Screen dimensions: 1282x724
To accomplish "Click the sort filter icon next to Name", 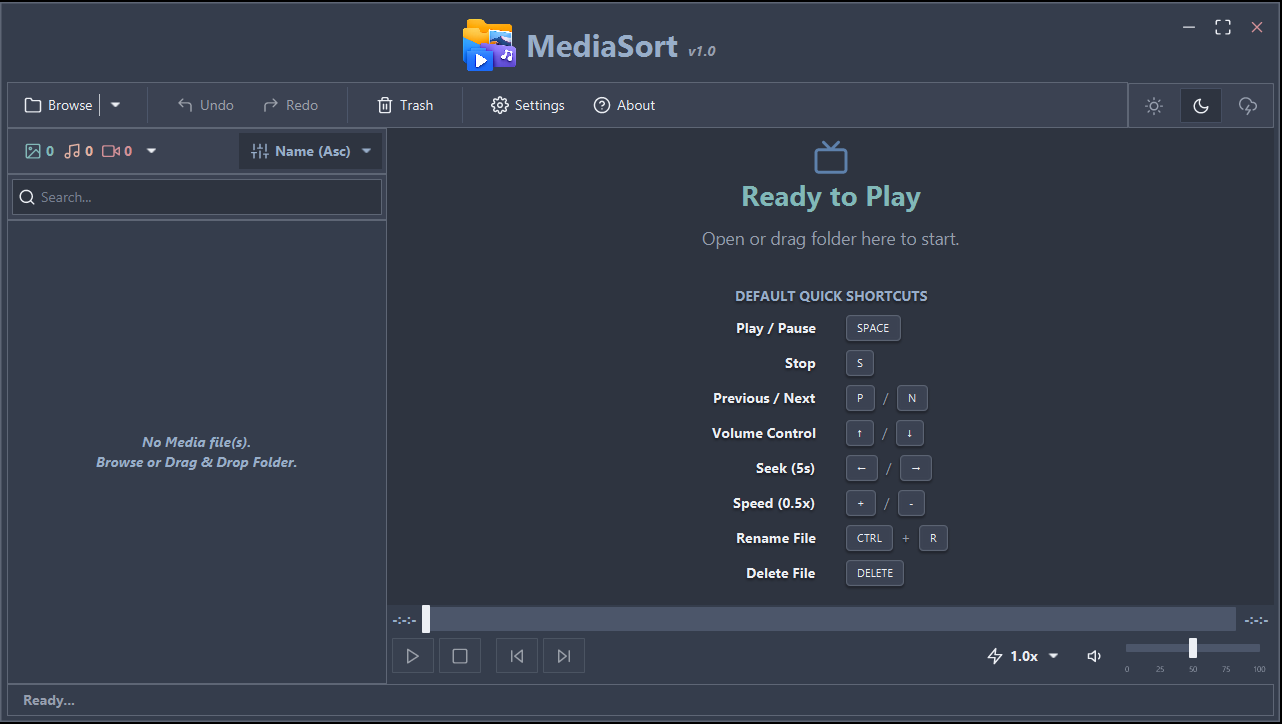I will (258, 150).
